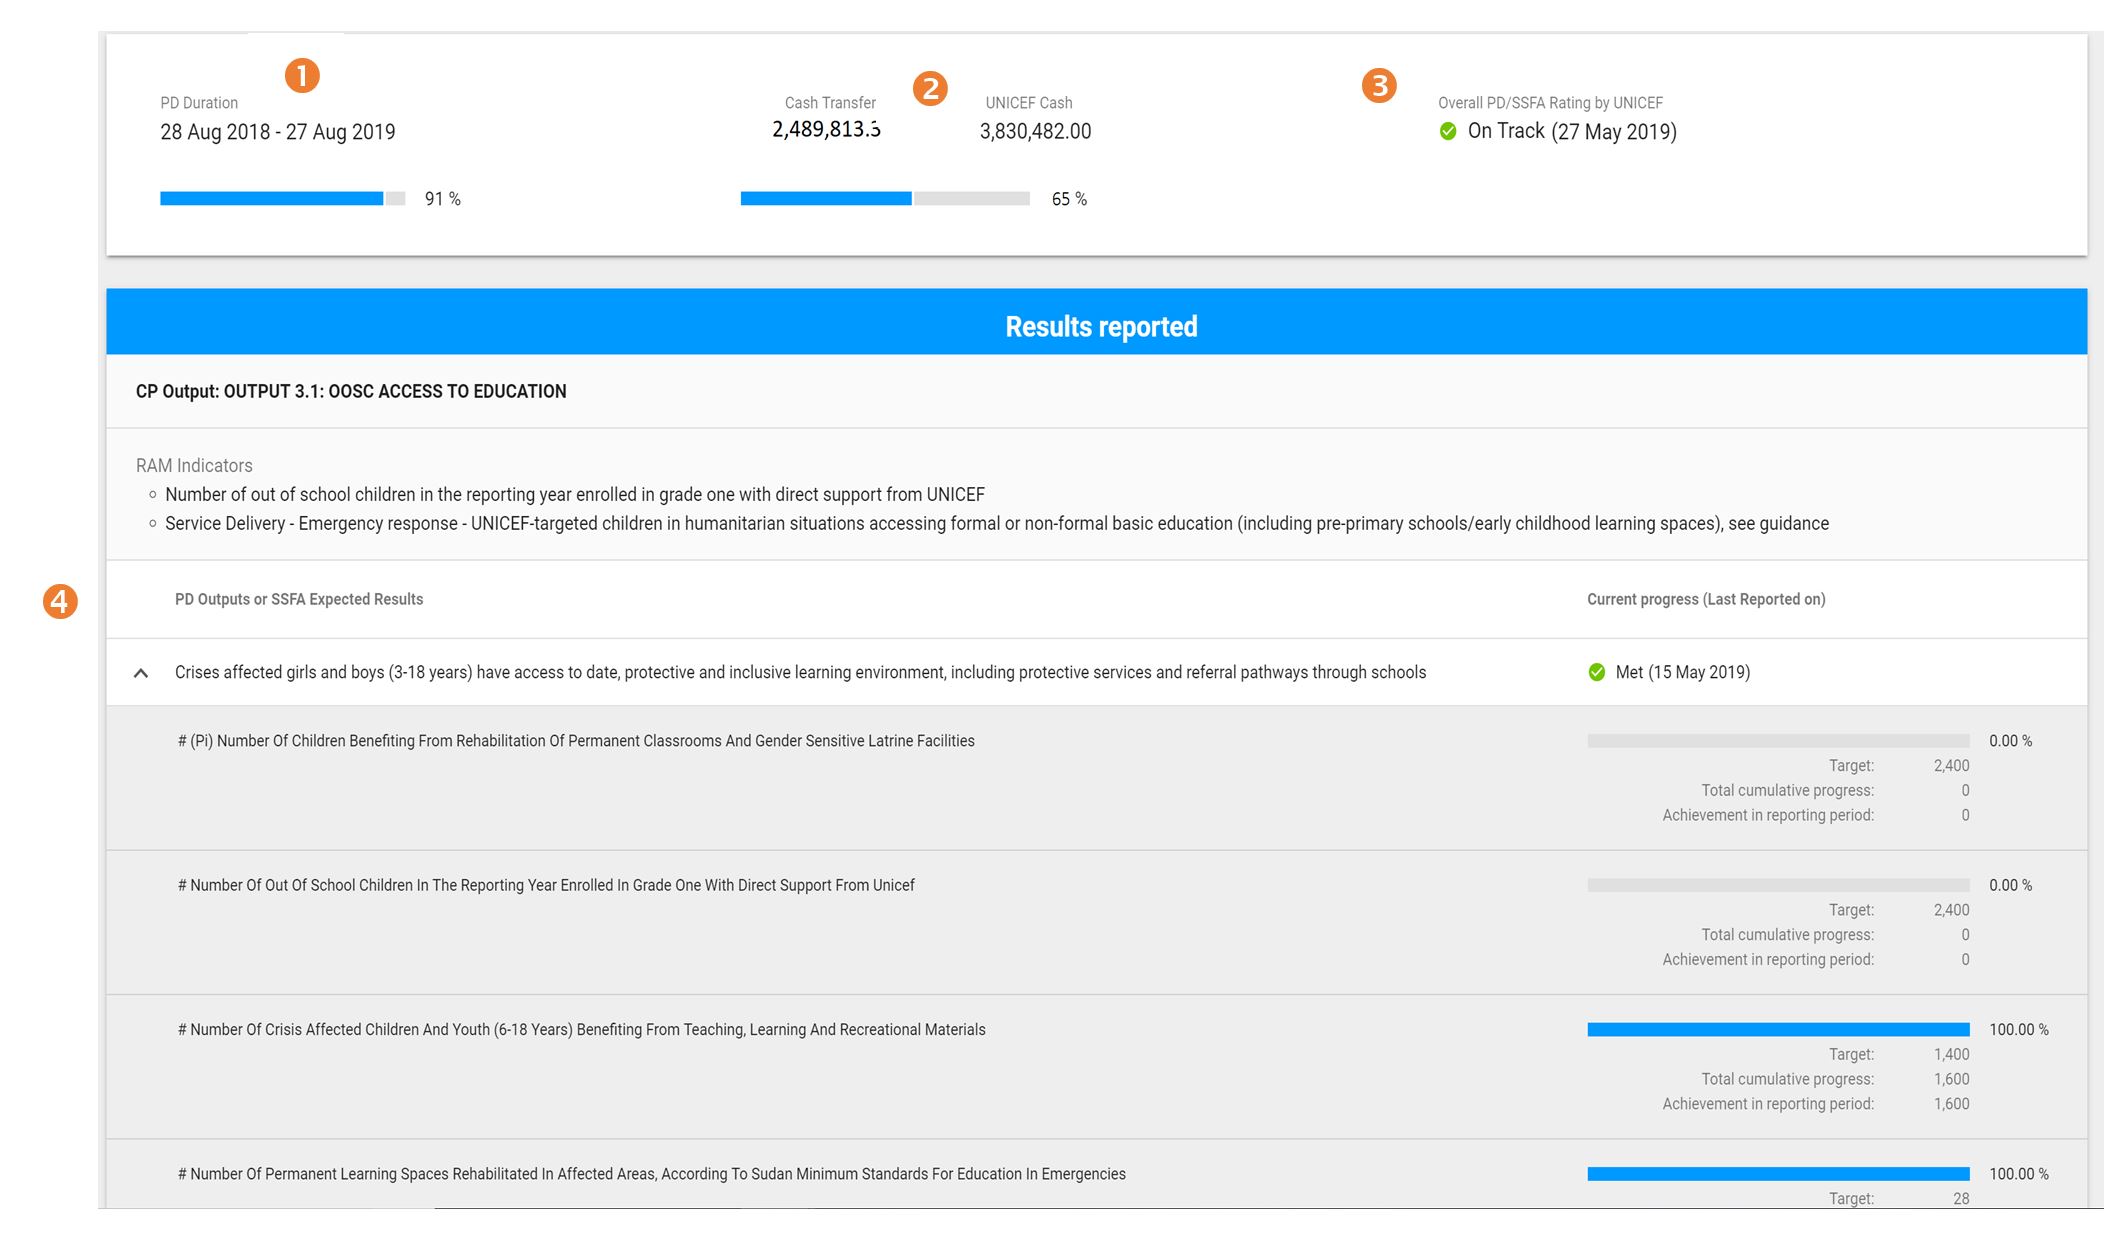Select the Permanent Learning Spaces Rehabilitated indicator
Viewport: 2113px width, 1236px height.
coord(651,1174)
